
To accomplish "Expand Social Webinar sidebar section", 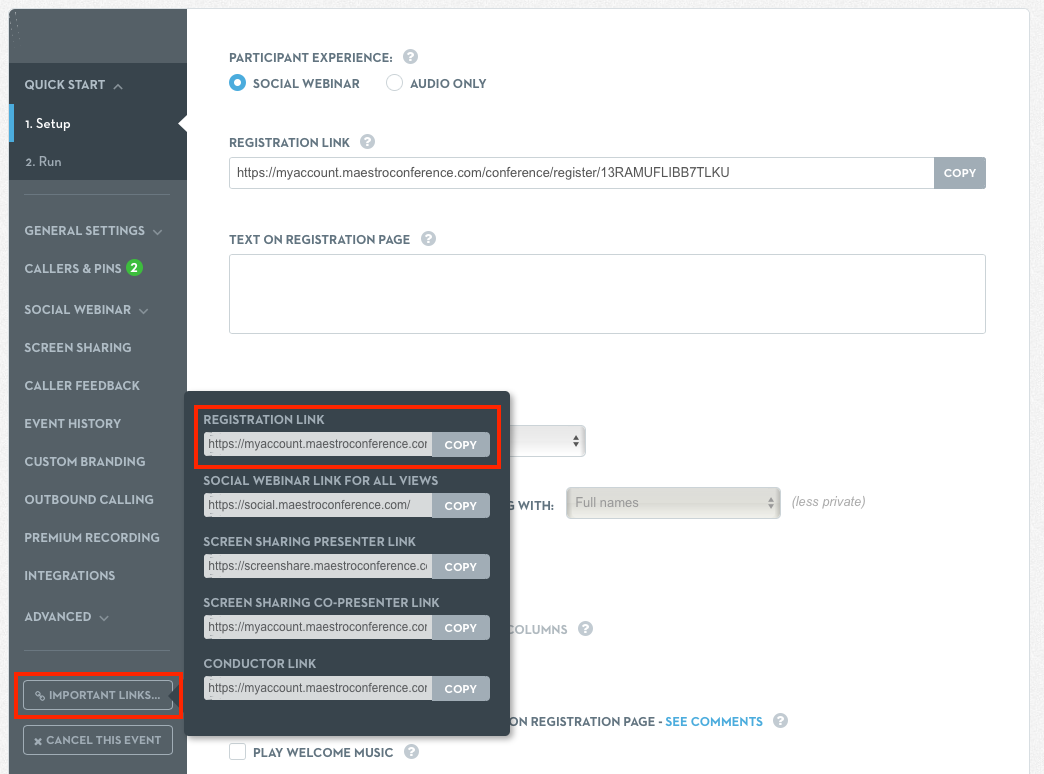I will tap(143, 311).
